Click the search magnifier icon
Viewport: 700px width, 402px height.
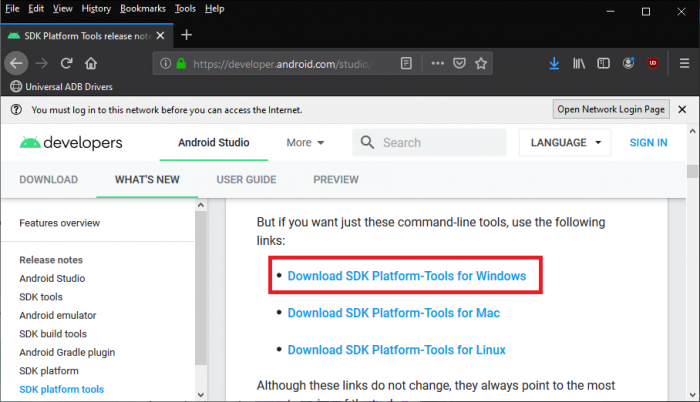pyautogui.click(x=367, y=142)
